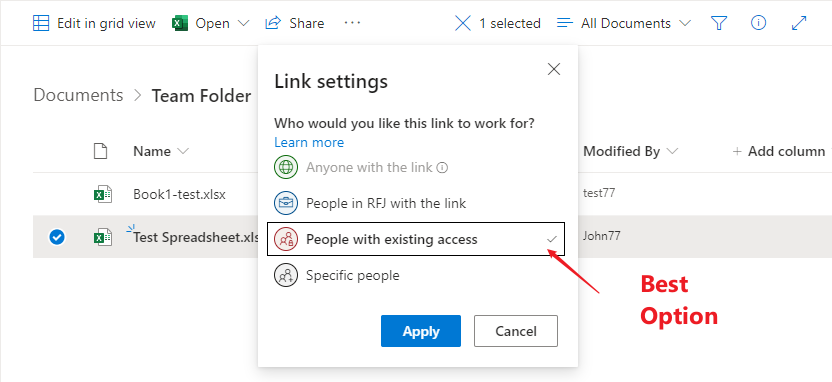Click the expand to full screen icon

(x=799, y=23)
